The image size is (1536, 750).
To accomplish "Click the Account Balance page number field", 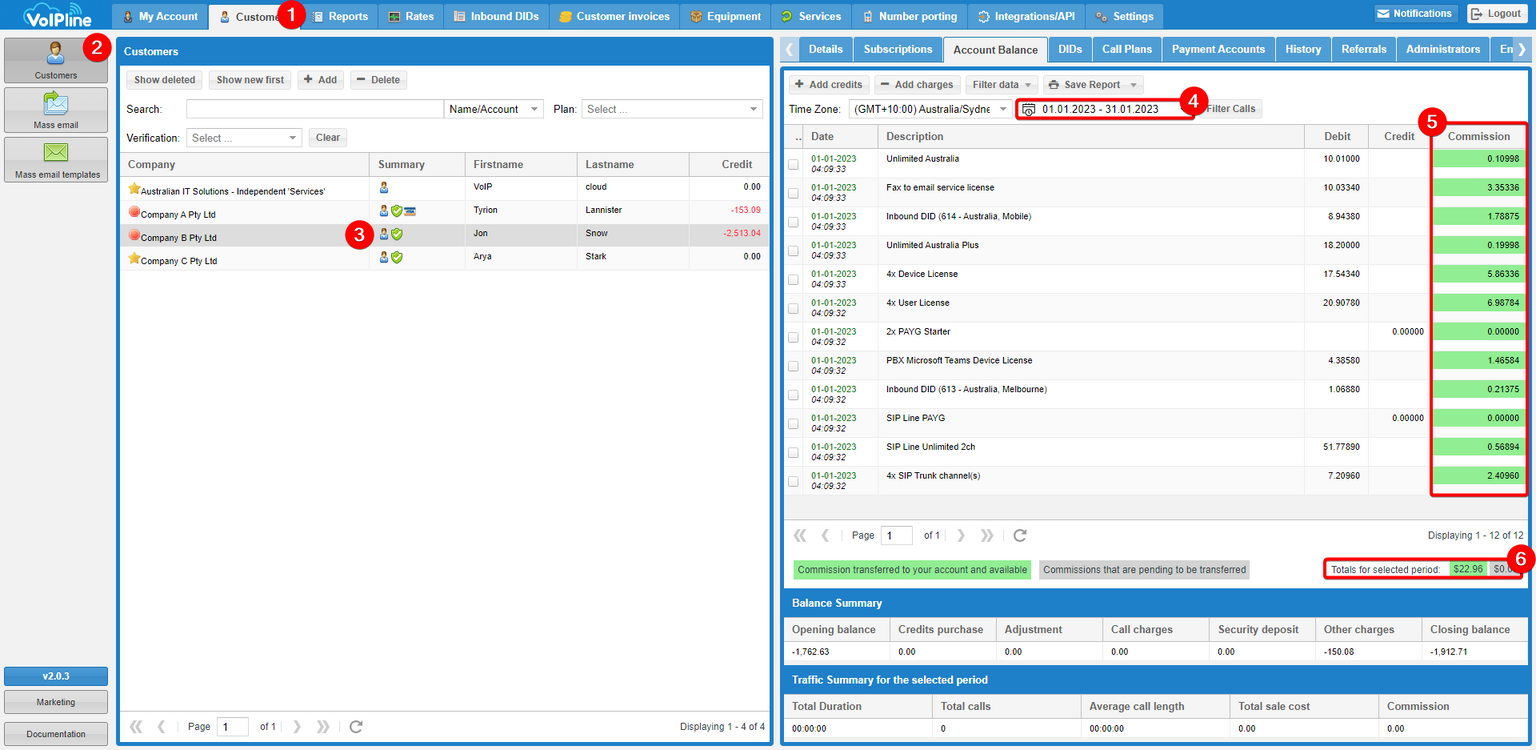I will (896, 536).
